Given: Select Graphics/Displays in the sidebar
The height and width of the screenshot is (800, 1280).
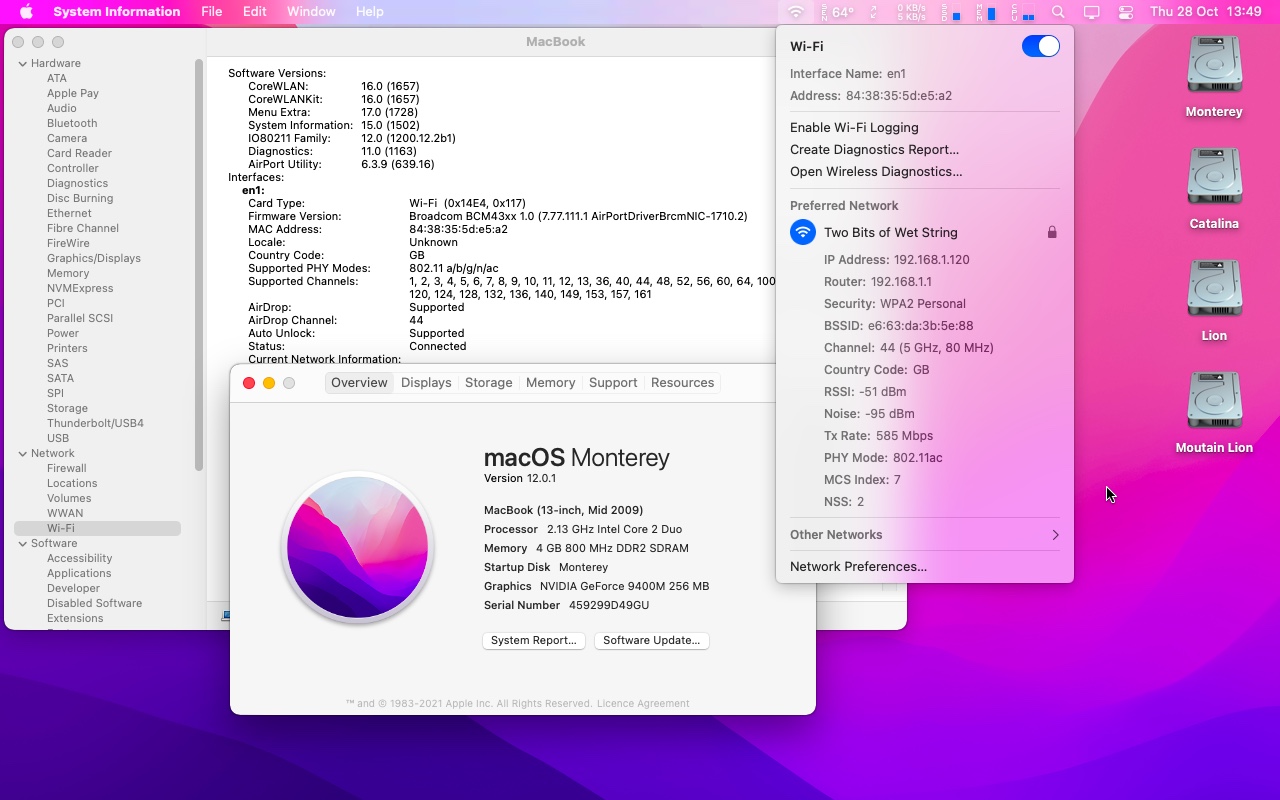Looking at the screenshot, I should pos(94,258).
